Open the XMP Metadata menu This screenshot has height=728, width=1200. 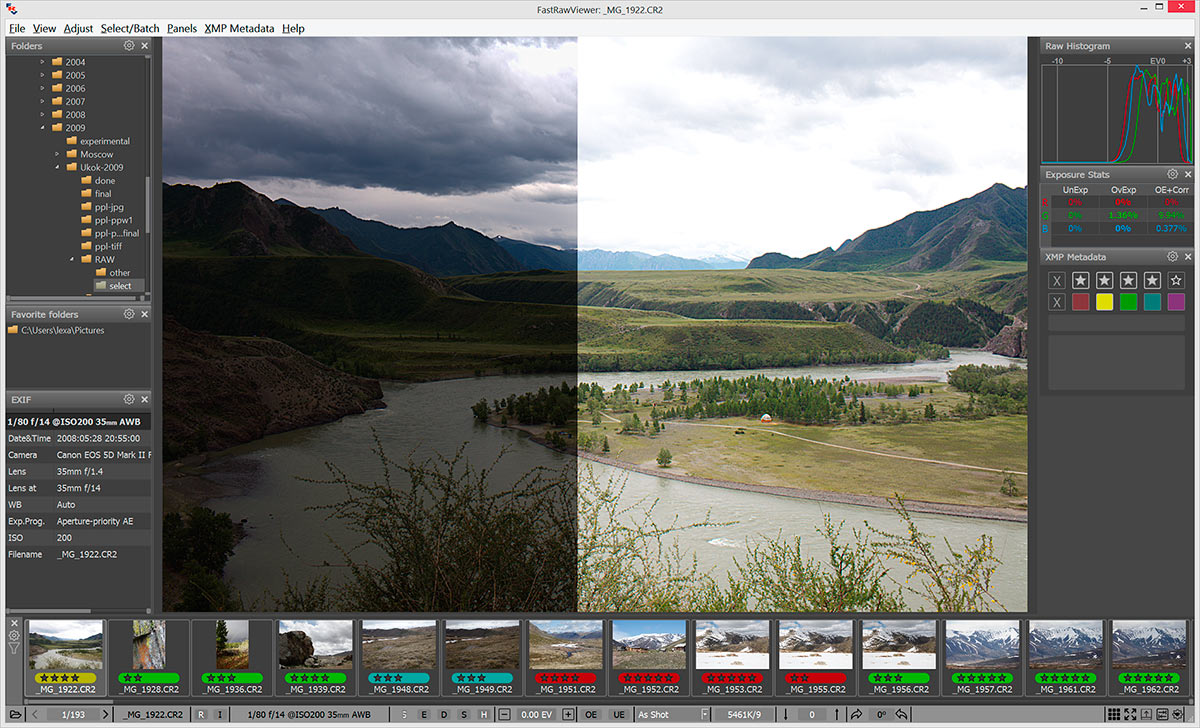(x=239, y=28)
